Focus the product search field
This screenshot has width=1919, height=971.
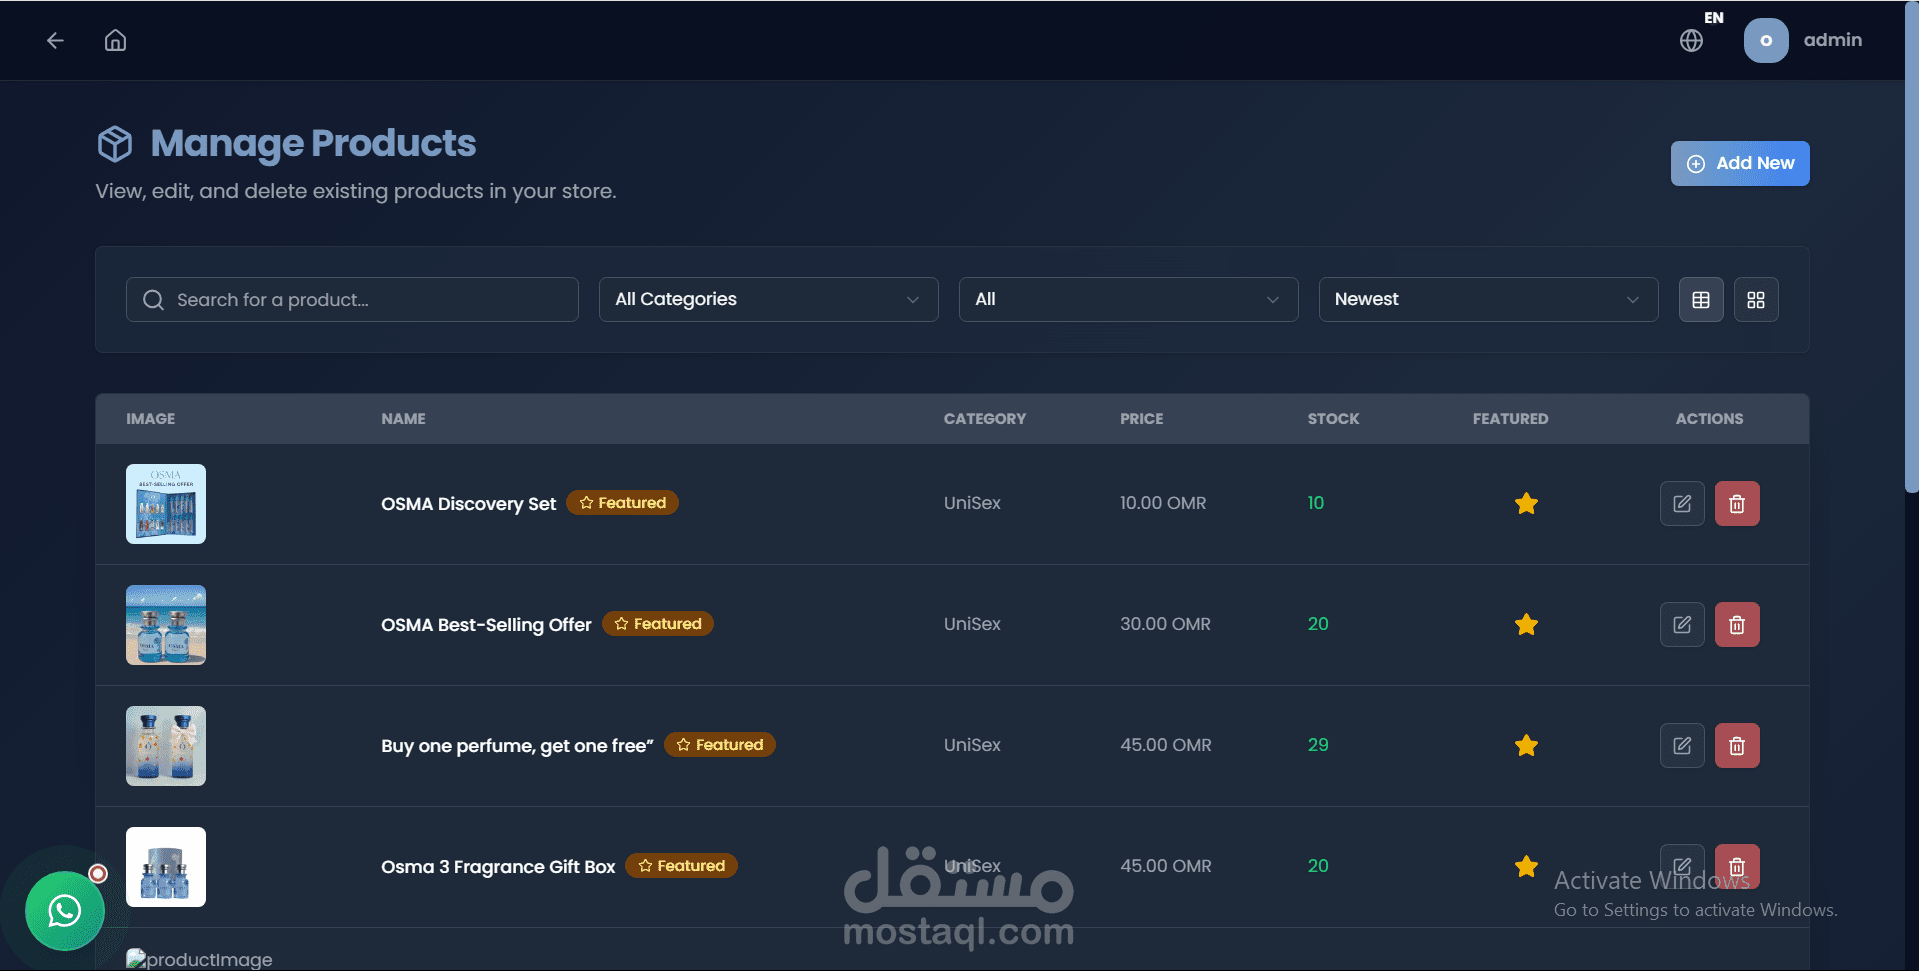pos(352,299)
